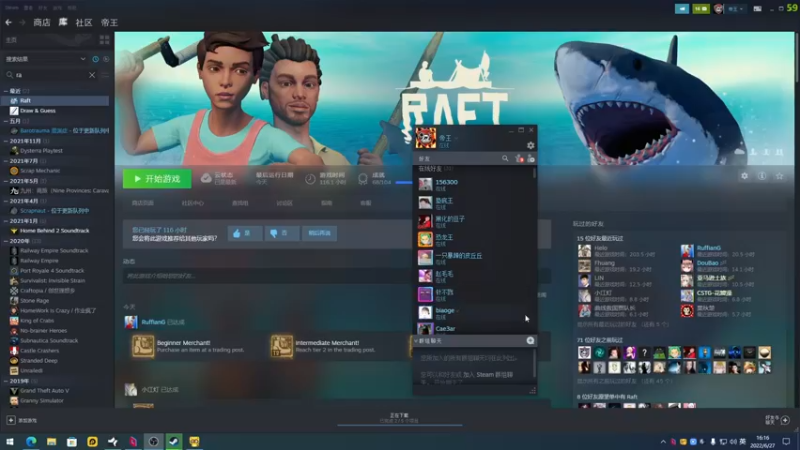Open friends and chat button bottom right

click(778, 420)
